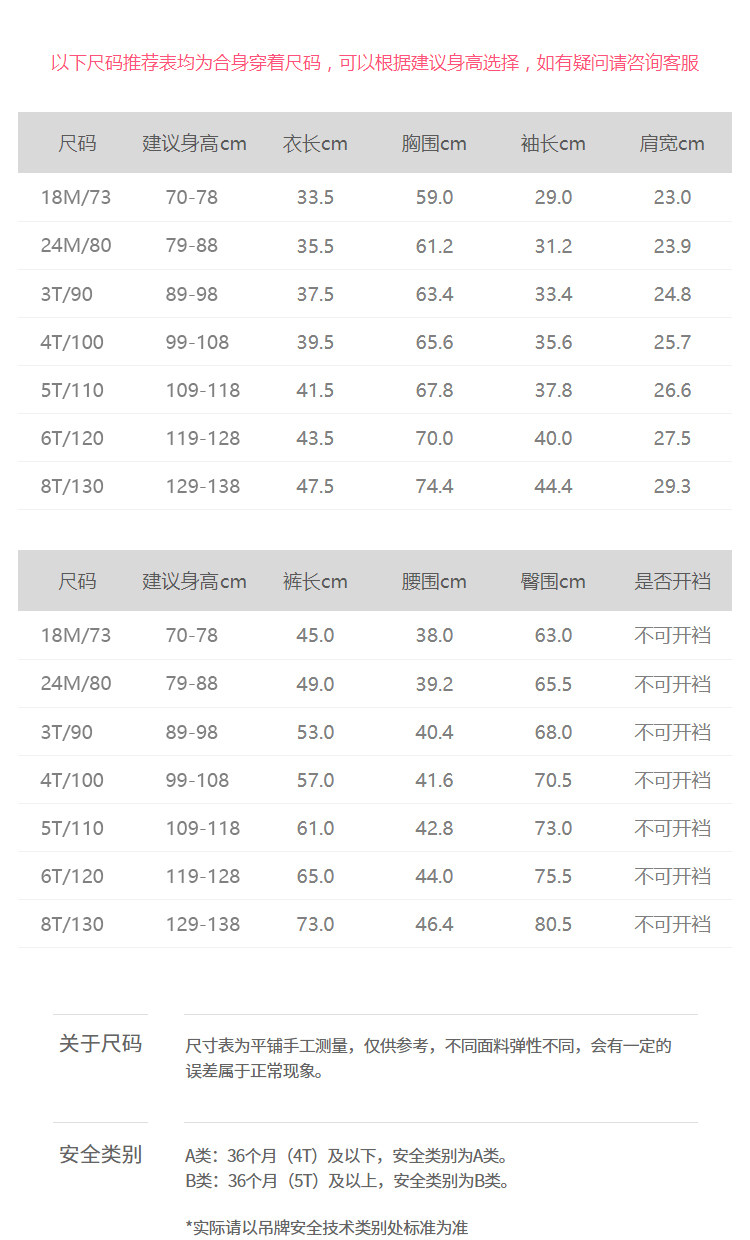Click the 腰围cm column header

coord(434,581)
